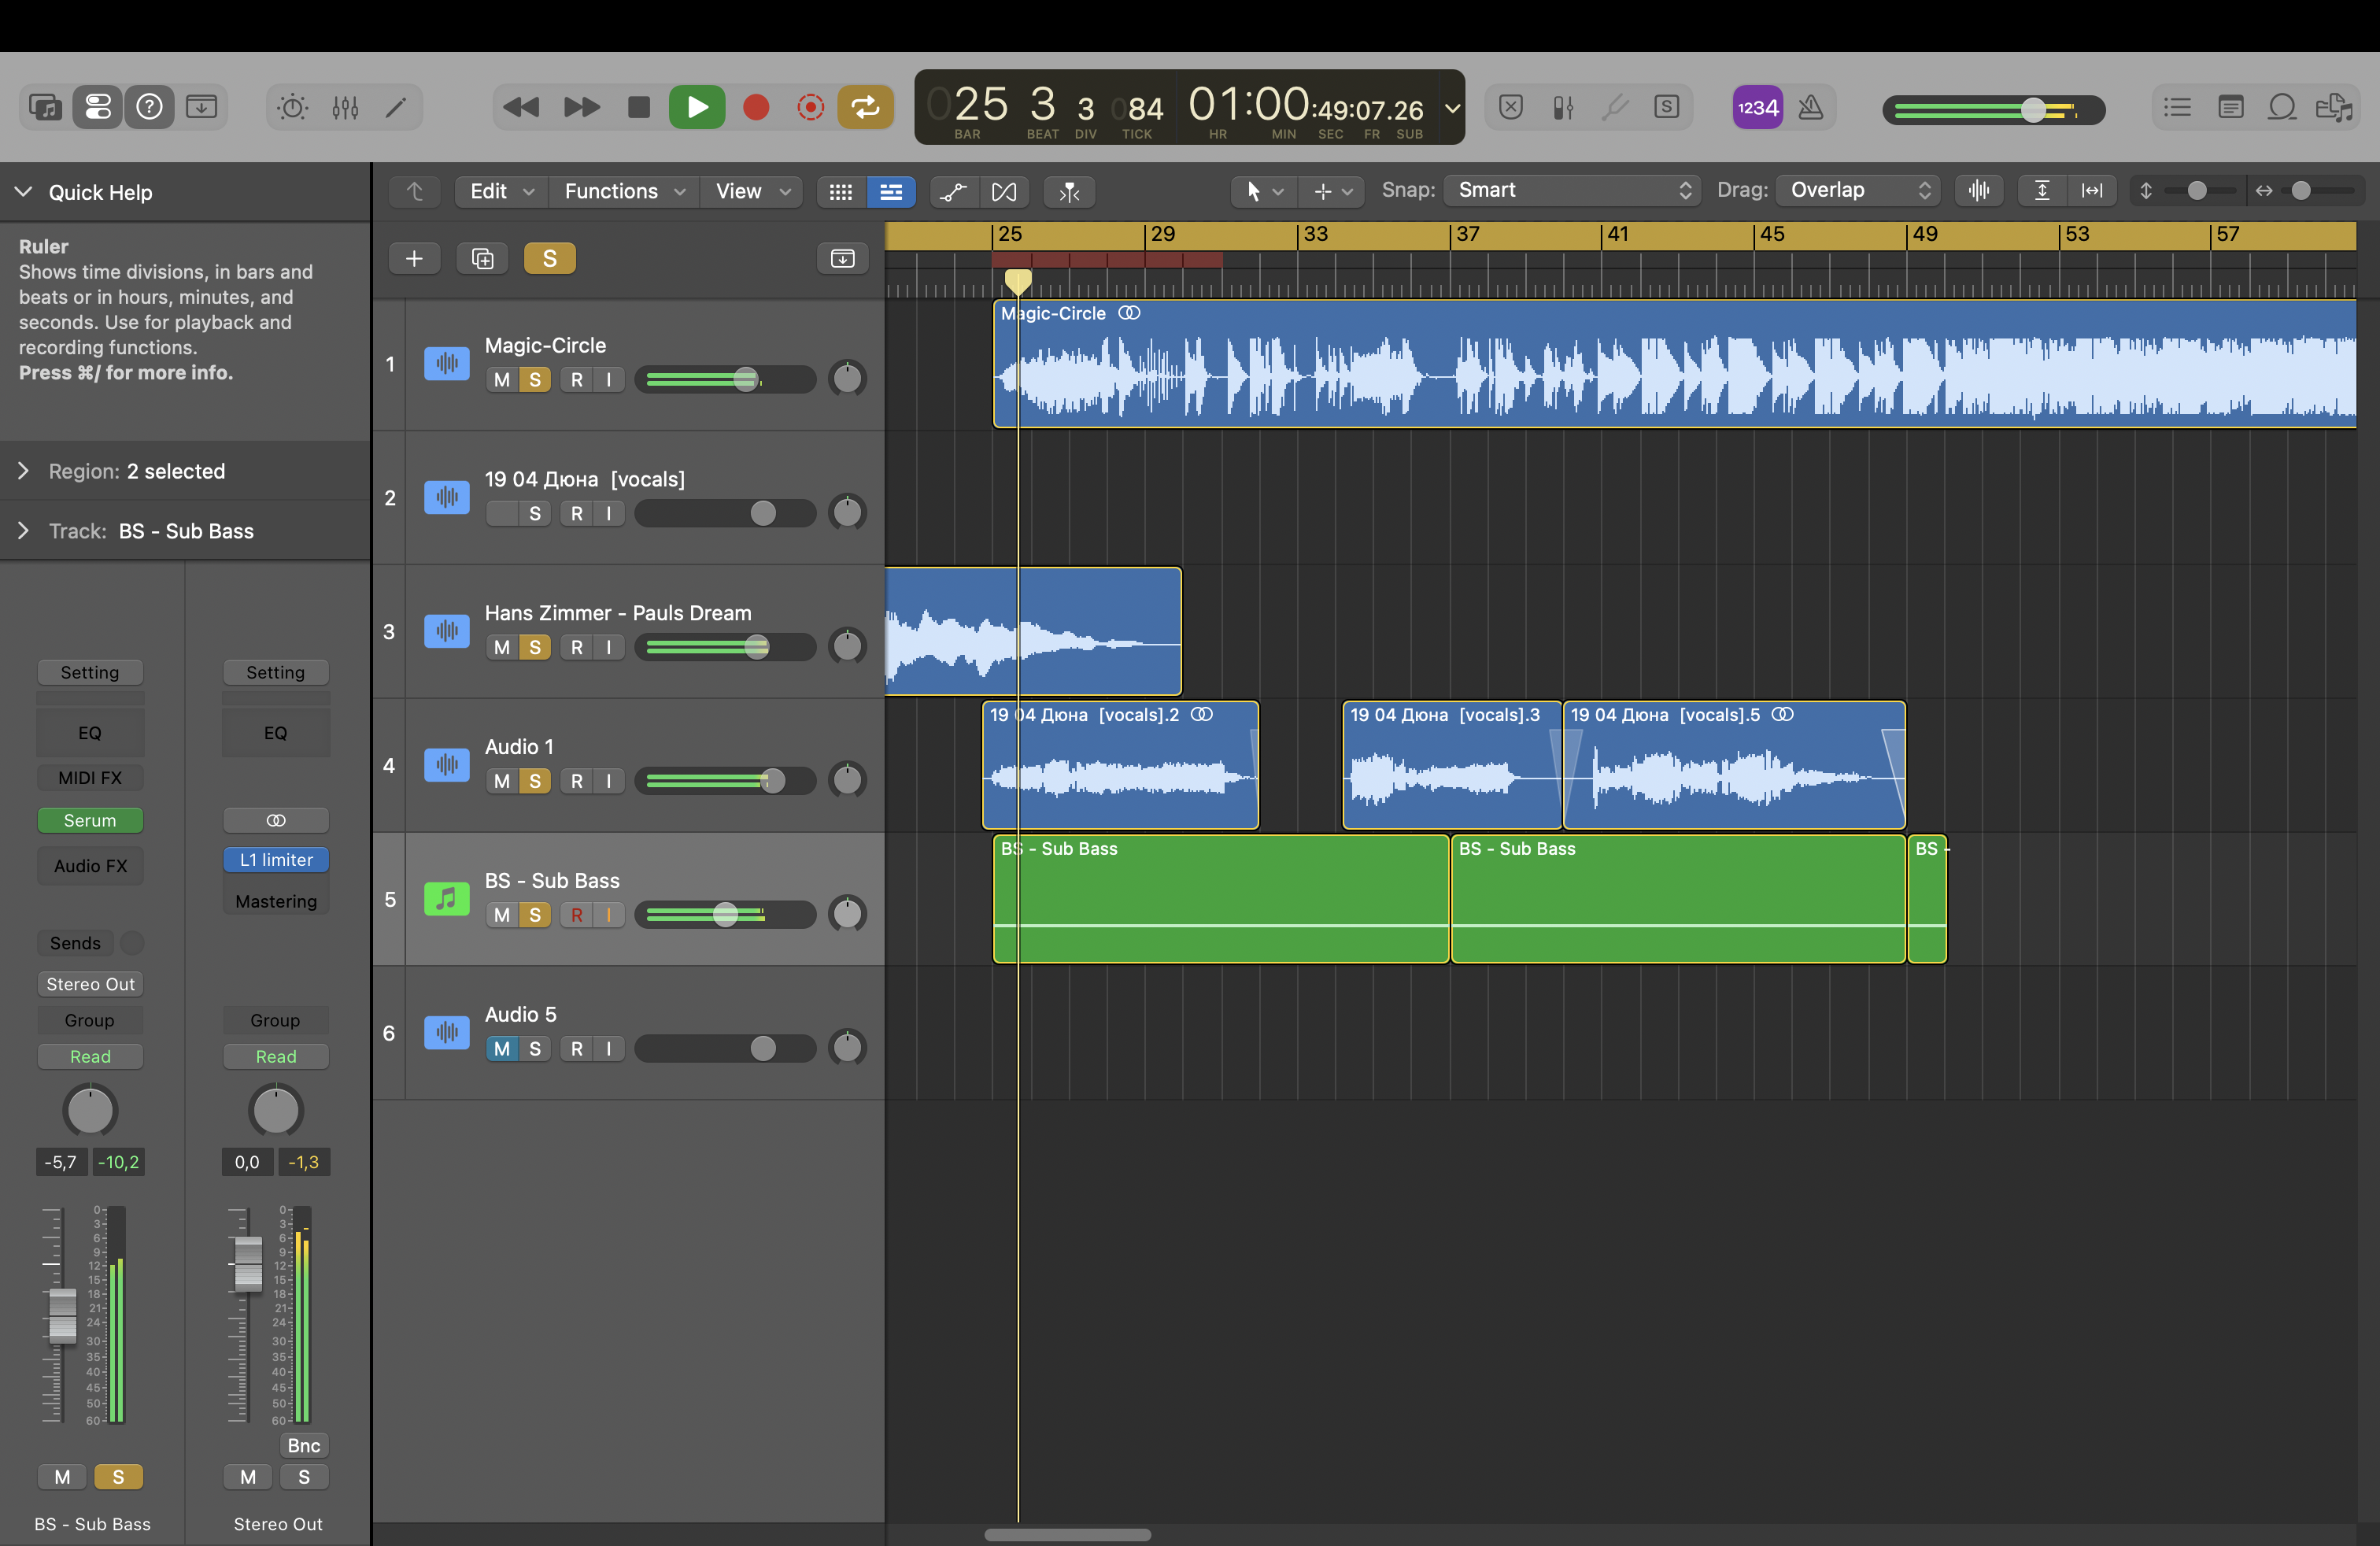Toggle Quick Help question mark button
This screenshot has width=2380, height=1546.
pos(150,107)
